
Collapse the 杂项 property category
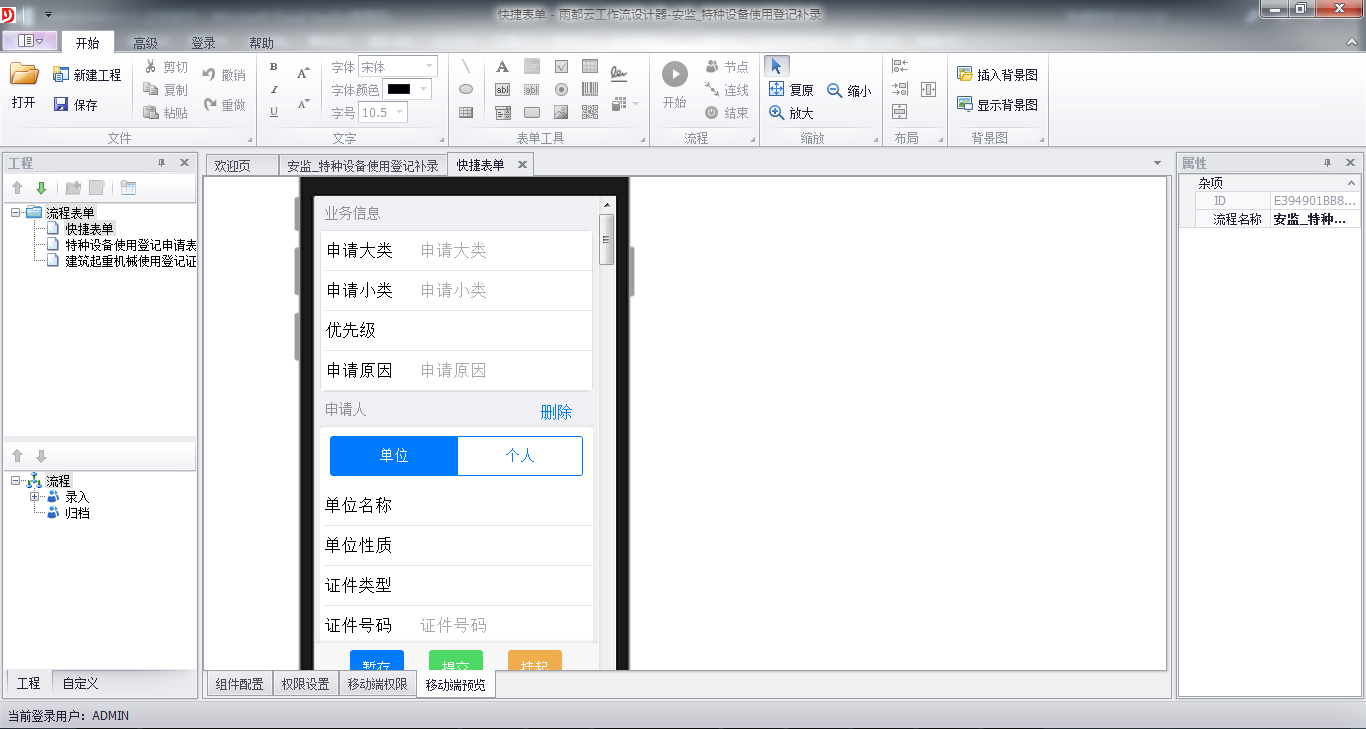[x=1352, y=183]
